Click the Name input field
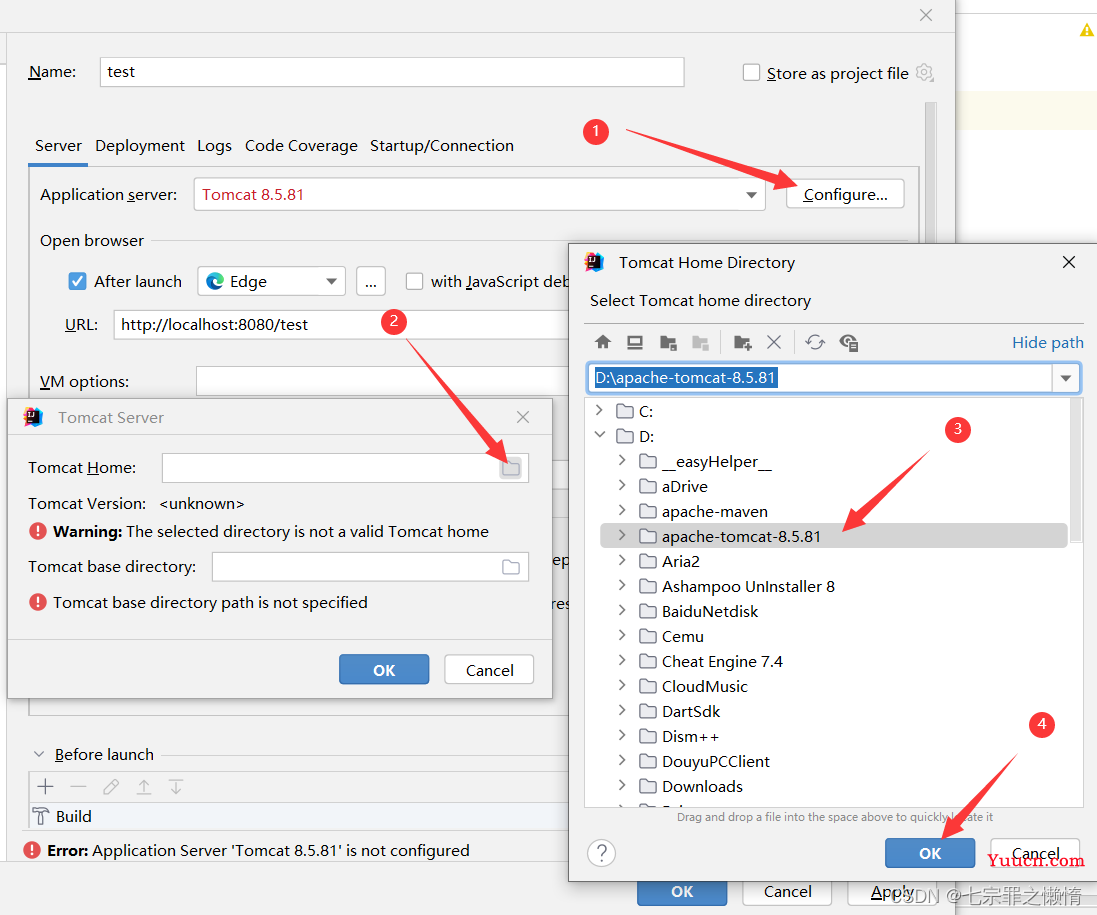Screen dimensions: 1097x915 pos(392,72)
